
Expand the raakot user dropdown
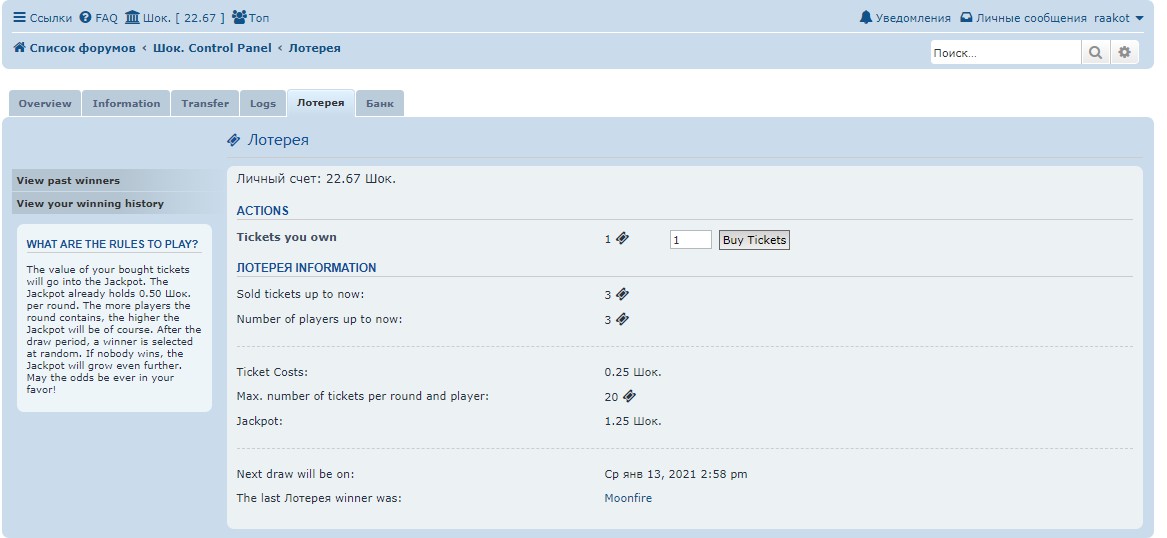pyautogui.click(x=1117, y=18)
